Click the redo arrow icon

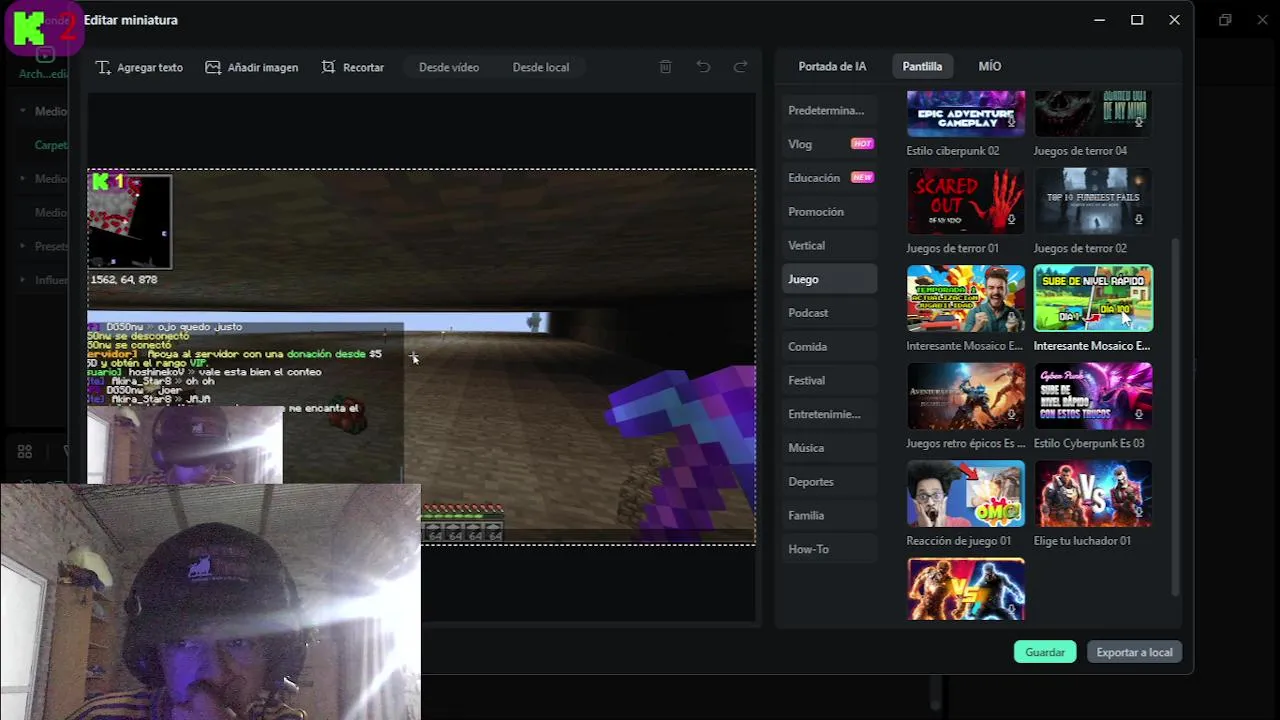(741, 67)
